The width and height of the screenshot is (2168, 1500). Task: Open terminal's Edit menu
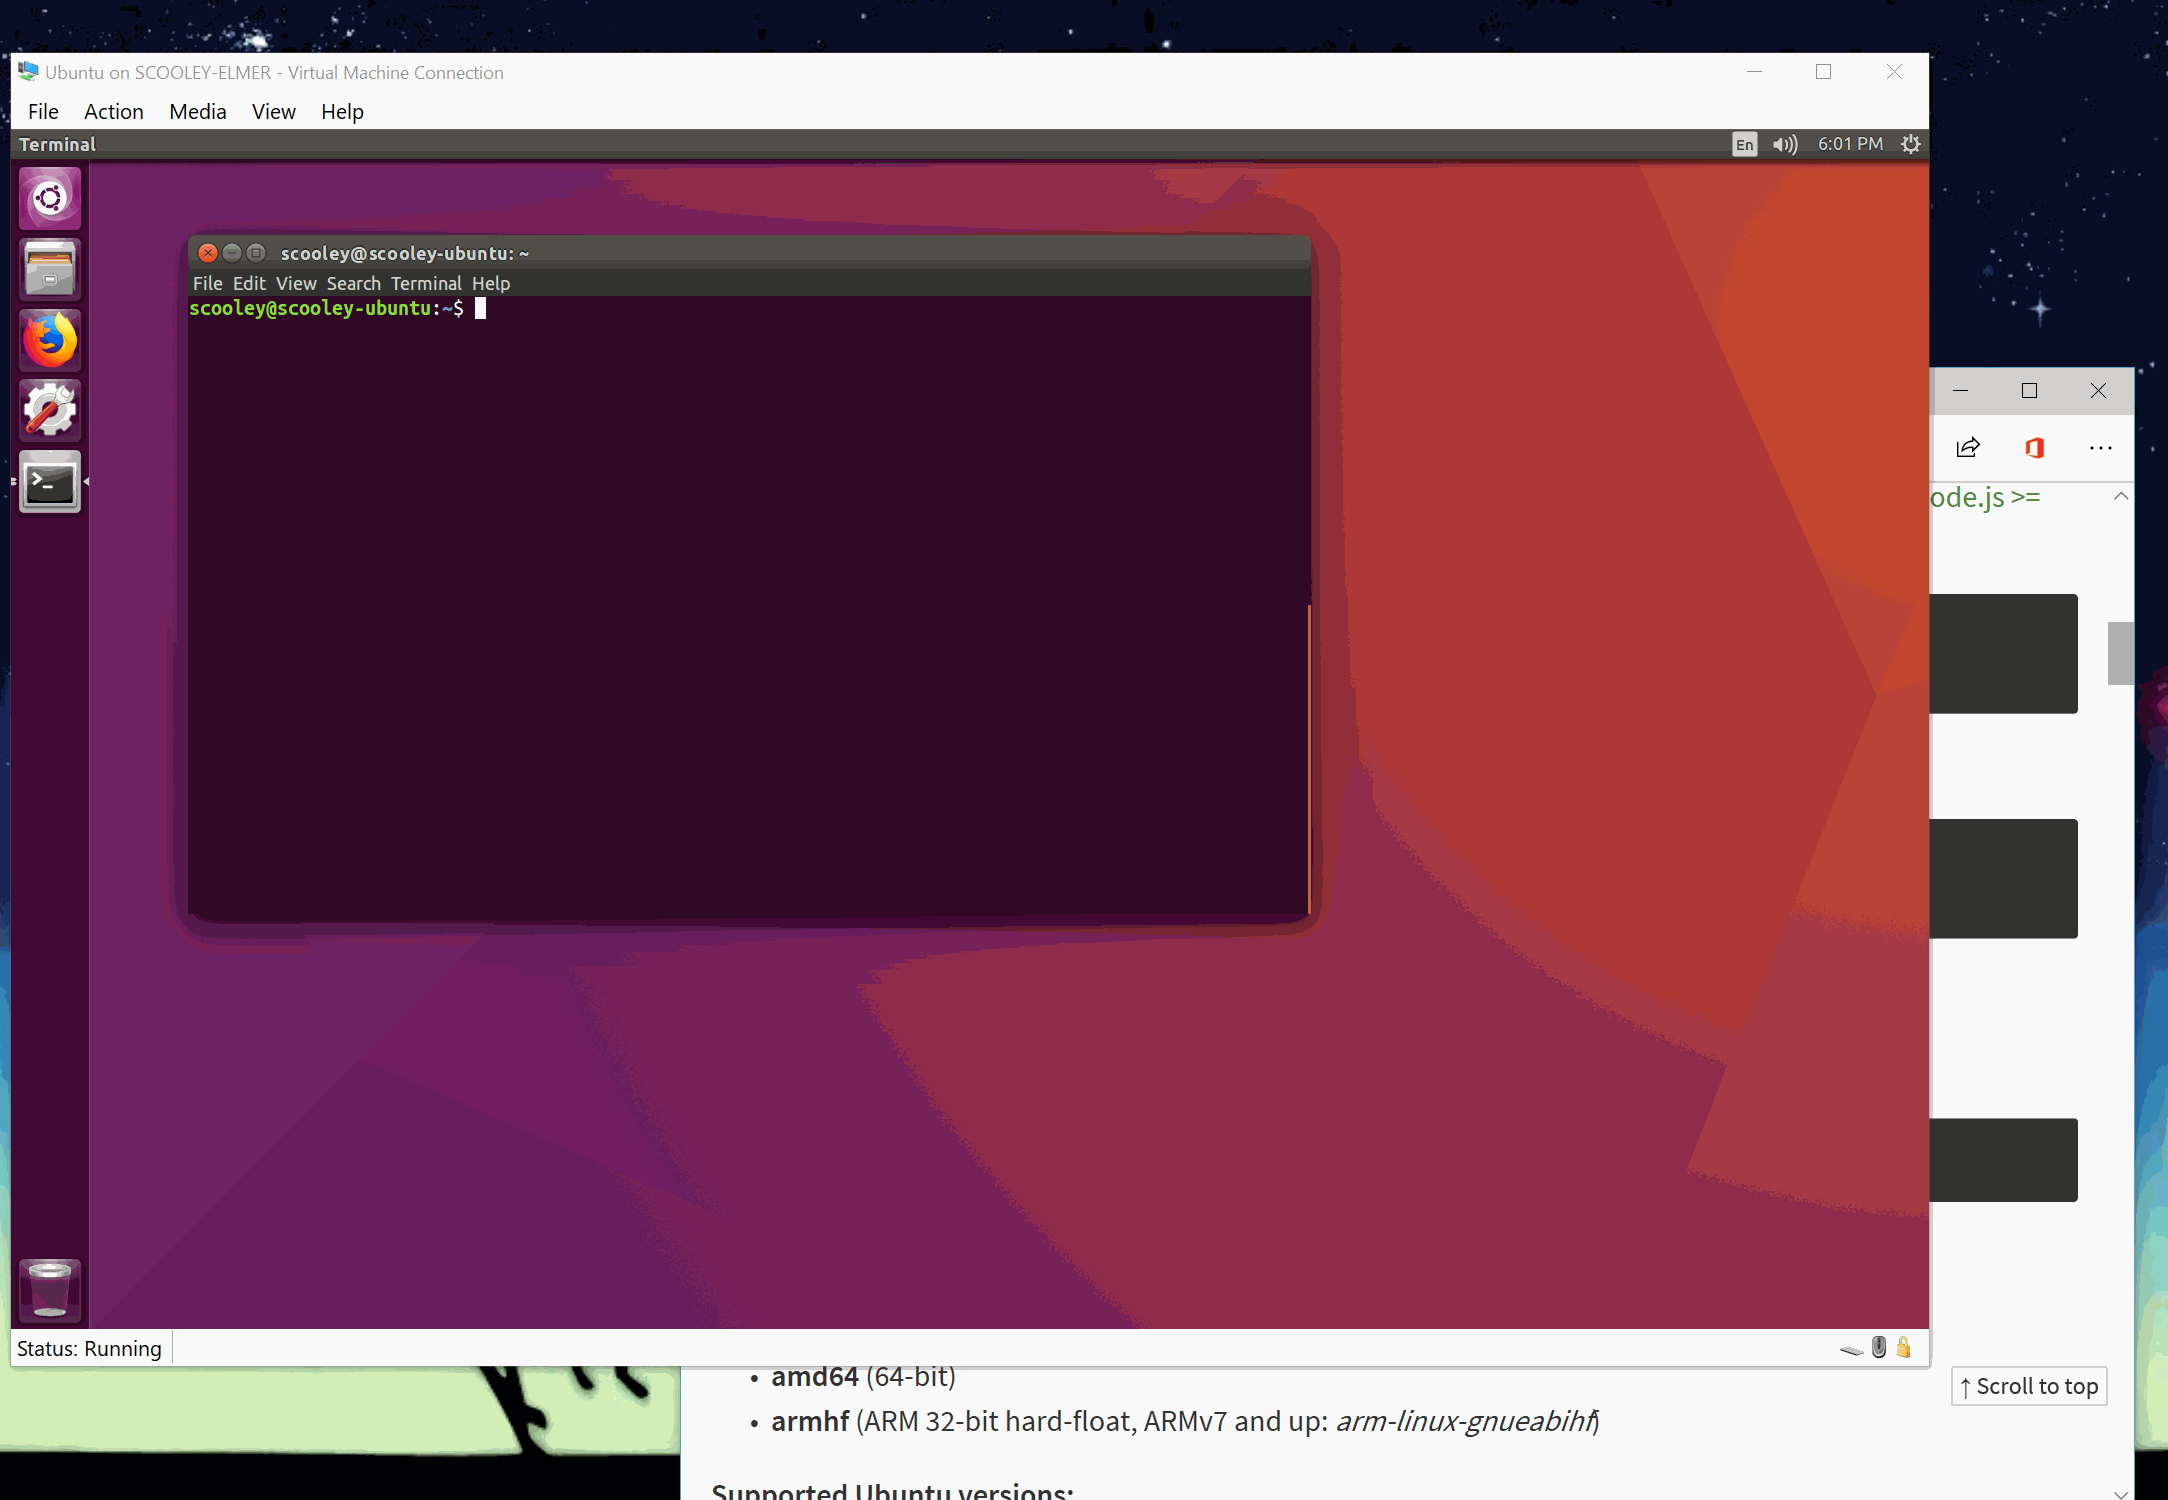[x=249, y=283]
